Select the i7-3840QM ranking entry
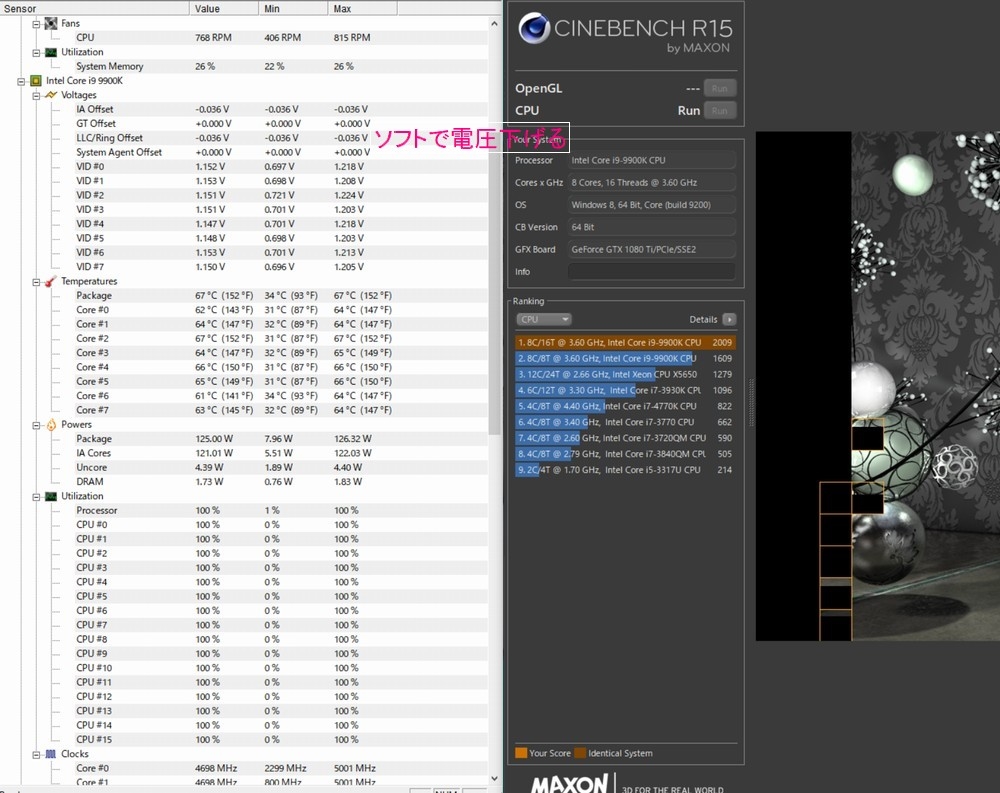 pyautogui.click(x=625, y=454)
